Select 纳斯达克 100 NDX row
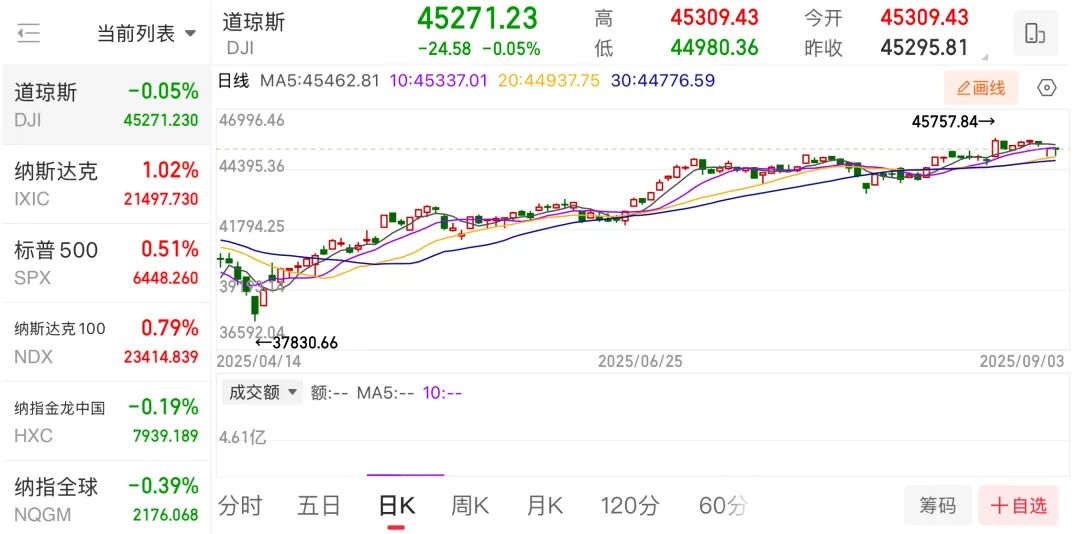Viewport: 1080px width, 534px height. pyautogui.click(x=106, y=342)
